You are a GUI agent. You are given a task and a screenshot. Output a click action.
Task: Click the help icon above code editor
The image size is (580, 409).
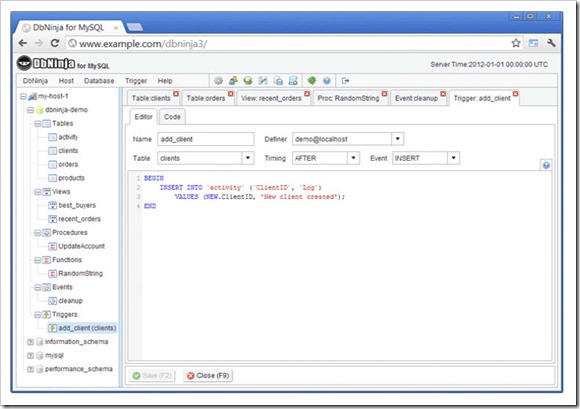pos(546,165)
